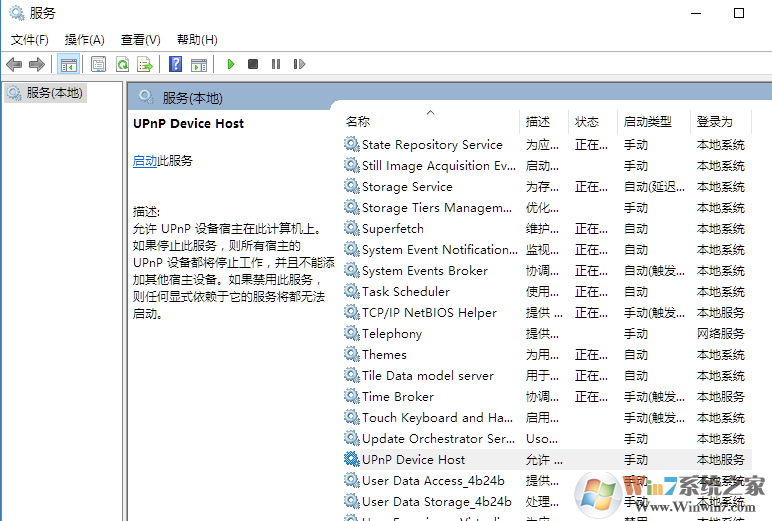Select the Storage Service gear icon
The width and height of the screenshot is (772, 521).
click(352, 186)
